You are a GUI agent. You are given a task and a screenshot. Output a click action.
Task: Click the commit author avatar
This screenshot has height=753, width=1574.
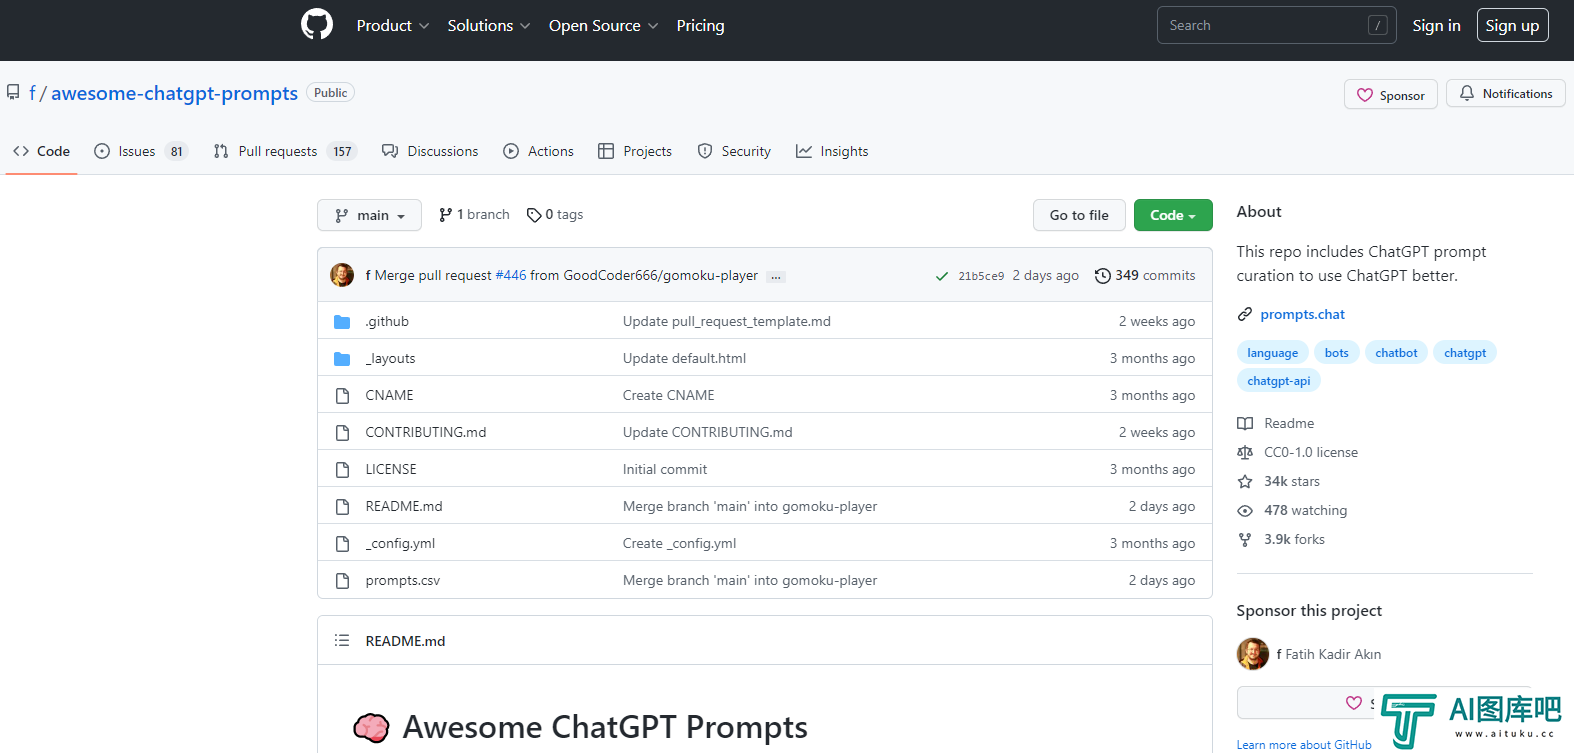[x=342, y=275]
